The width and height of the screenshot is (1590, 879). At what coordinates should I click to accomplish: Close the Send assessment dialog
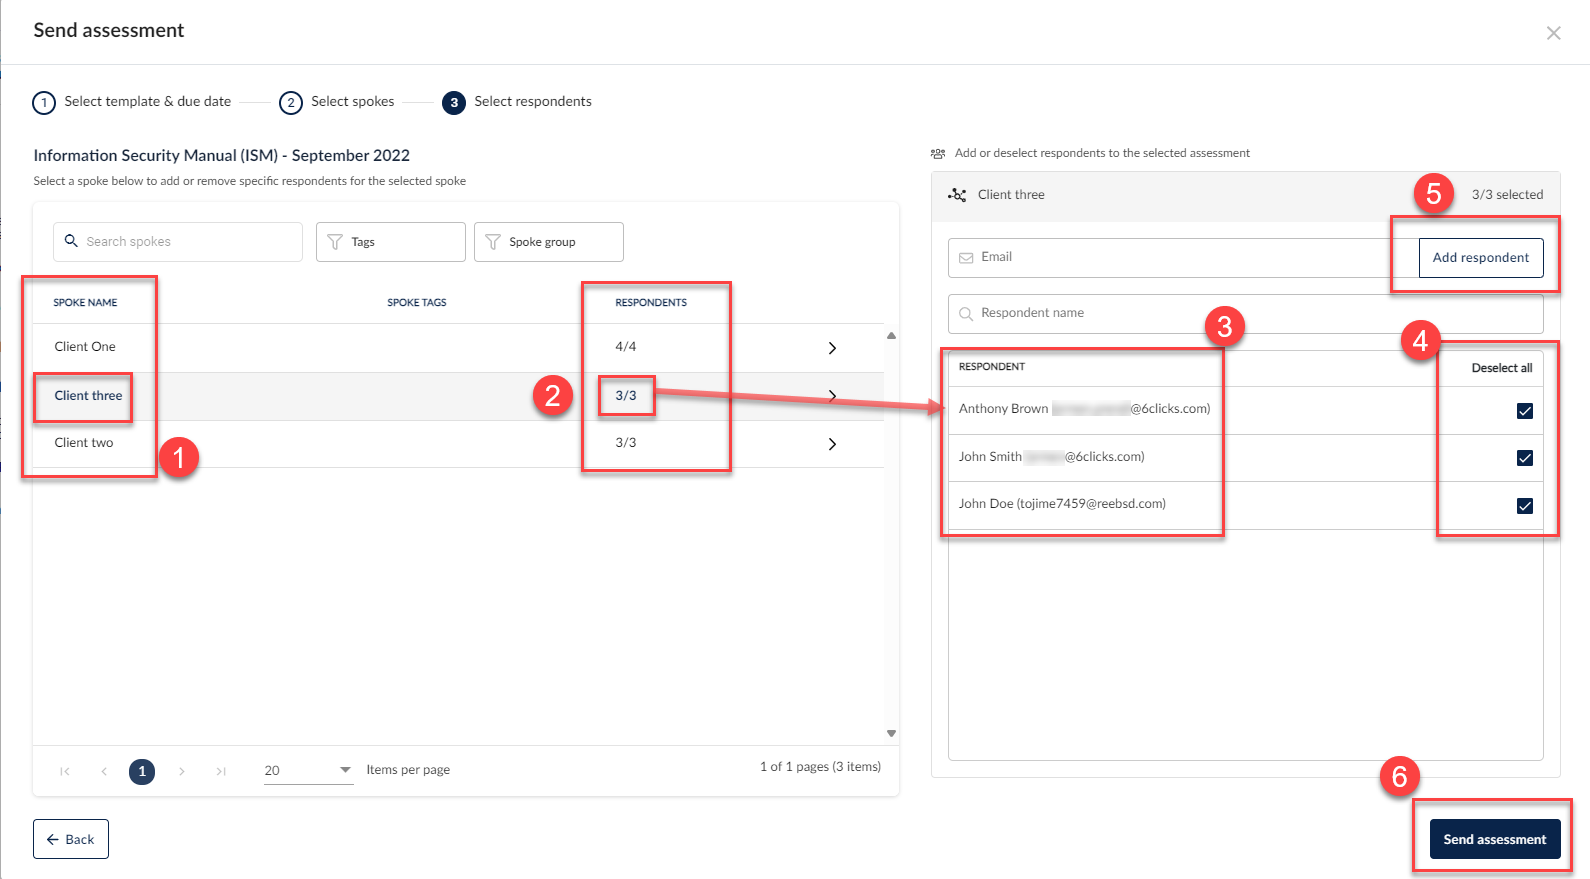coord(1553,33)
